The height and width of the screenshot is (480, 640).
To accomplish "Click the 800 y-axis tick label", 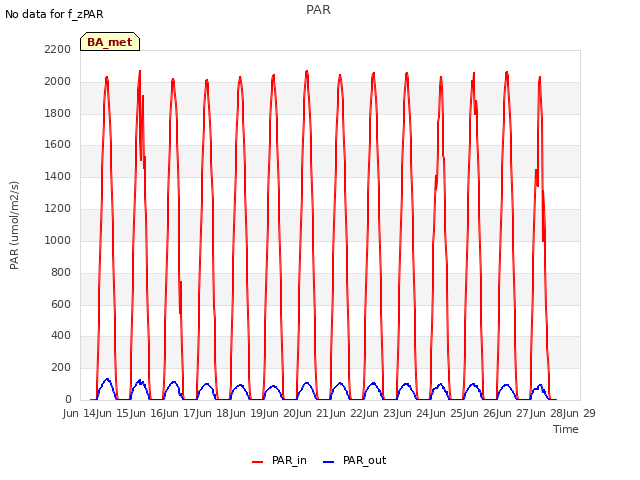I will (x=61, y=272).
